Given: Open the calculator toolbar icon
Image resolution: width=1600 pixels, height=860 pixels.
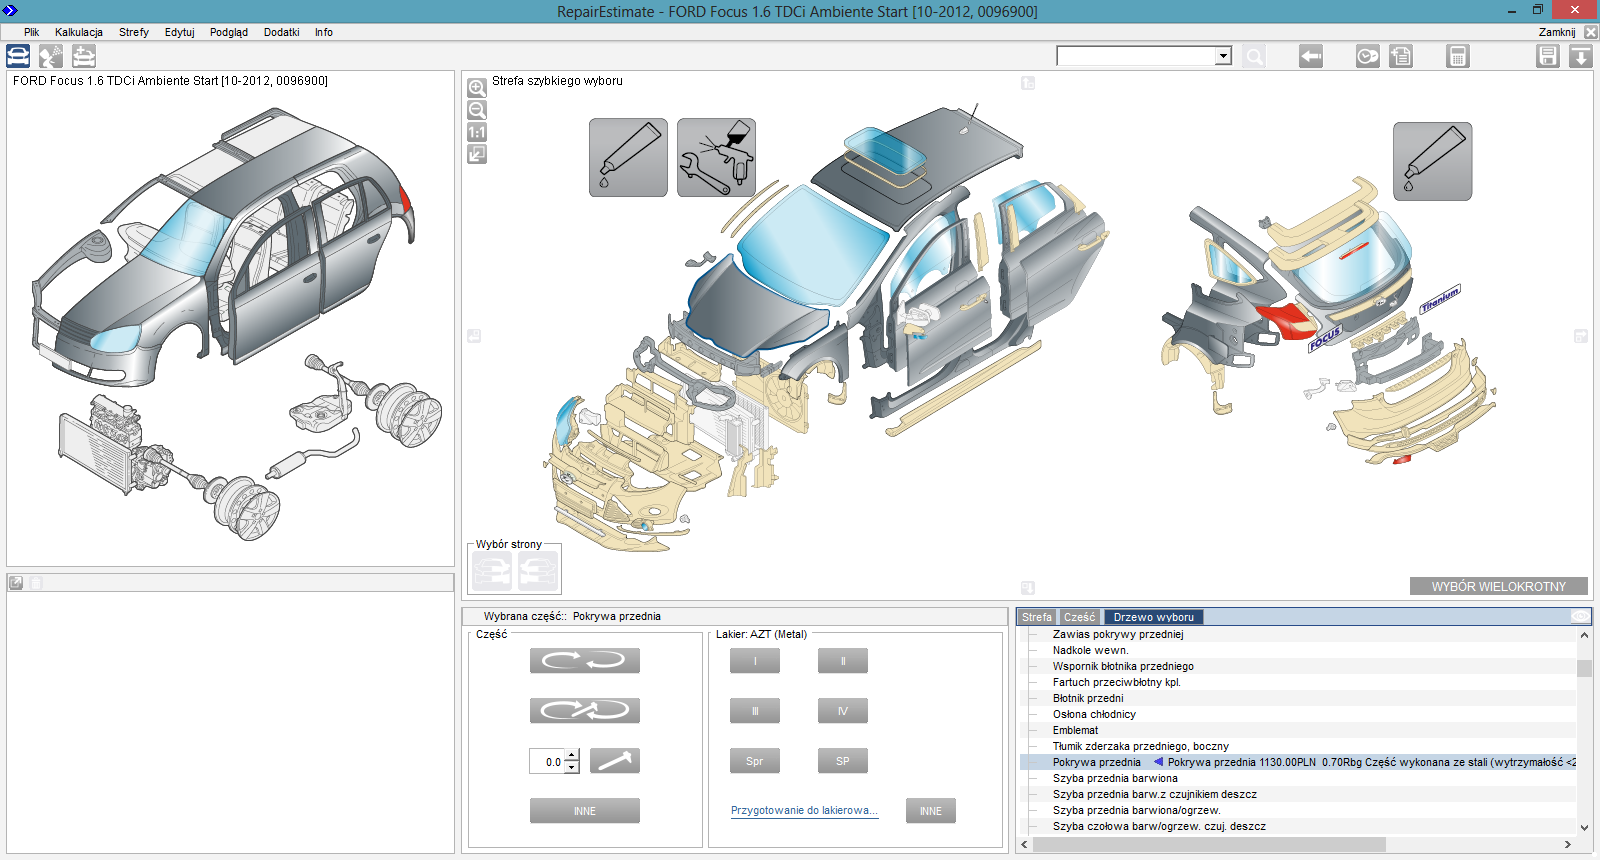Looking at the screenshot, I should click(x=1458, y=57).
